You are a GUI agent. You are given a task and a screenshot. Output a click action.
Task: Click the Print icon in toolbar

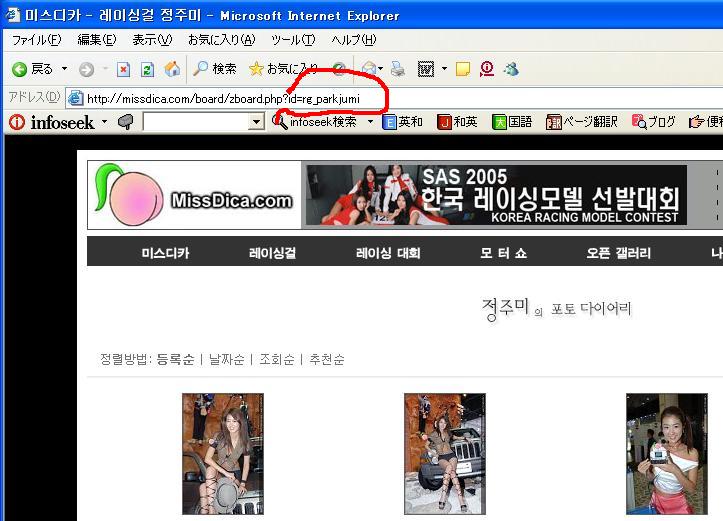pyautogui.click(x=398, y=69)
